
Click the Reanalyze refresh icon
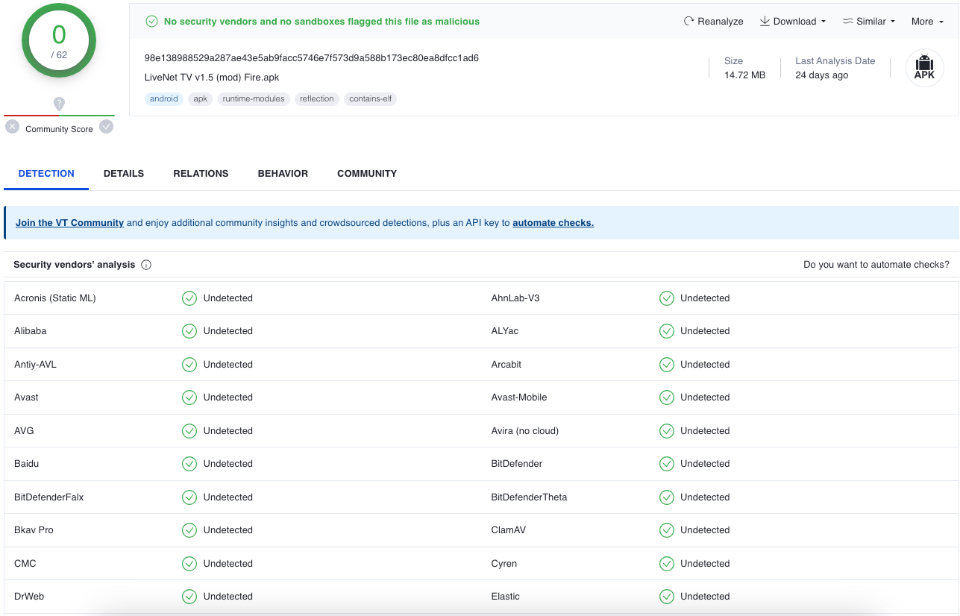[689, 21]
